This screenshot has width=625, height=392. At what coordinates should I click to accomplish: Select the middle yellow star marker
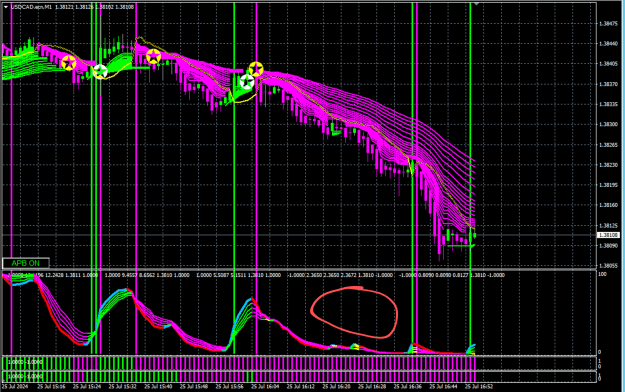153,57
